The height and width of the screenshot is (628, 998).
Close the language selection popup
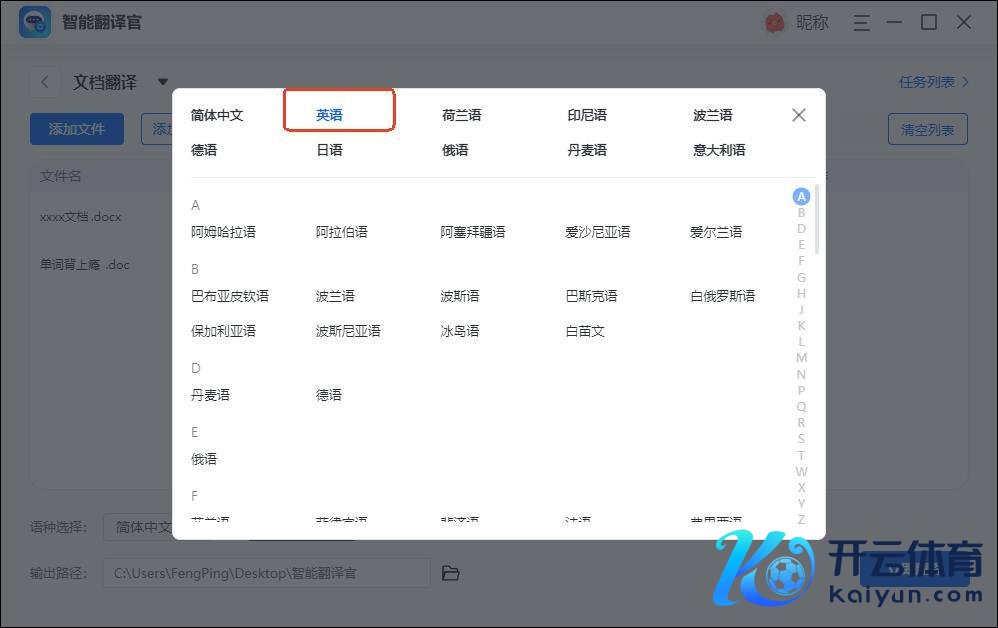point(798,115)
